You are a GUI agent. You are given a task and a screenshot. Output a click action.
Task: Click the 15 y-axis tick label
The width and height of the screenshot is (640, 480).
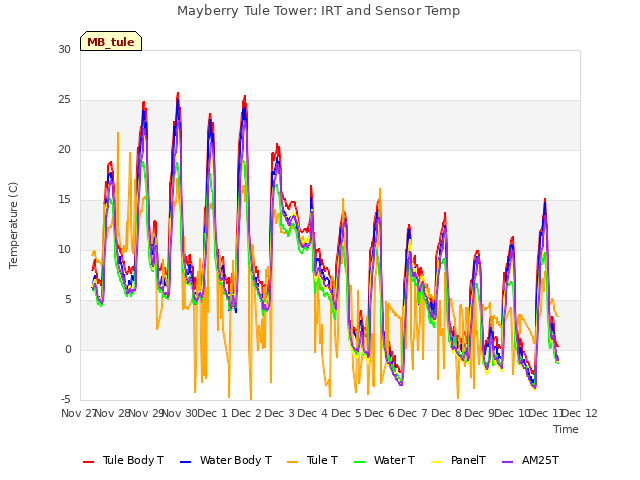tap(64, 200)
